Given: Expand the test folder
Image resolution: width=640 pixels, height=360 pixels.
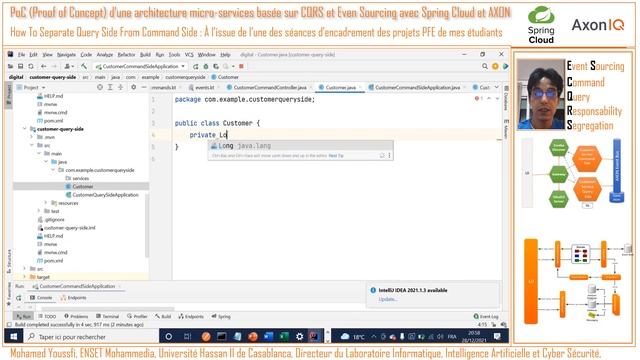Looking at the screenshot, I should (x=39, y=211).
